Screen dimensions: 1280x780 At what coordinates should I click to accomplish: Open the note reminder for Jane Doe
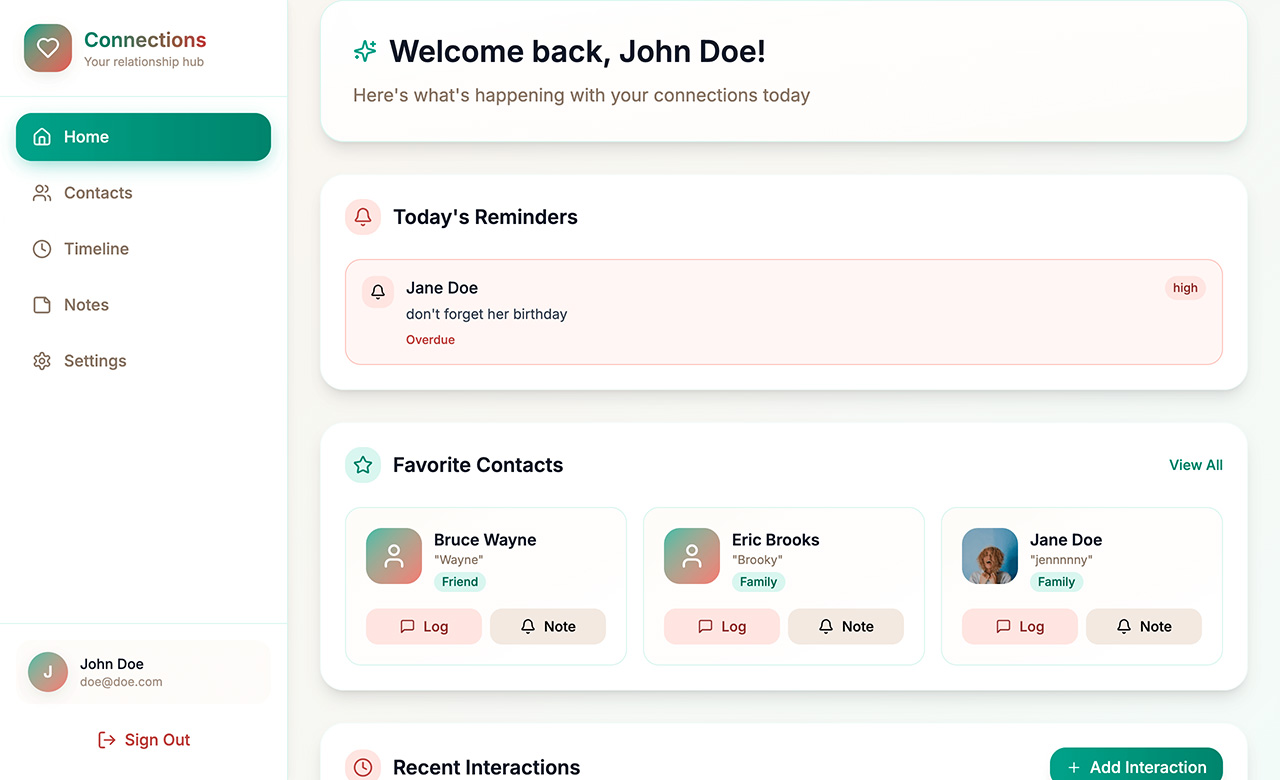pos(1143,626)
